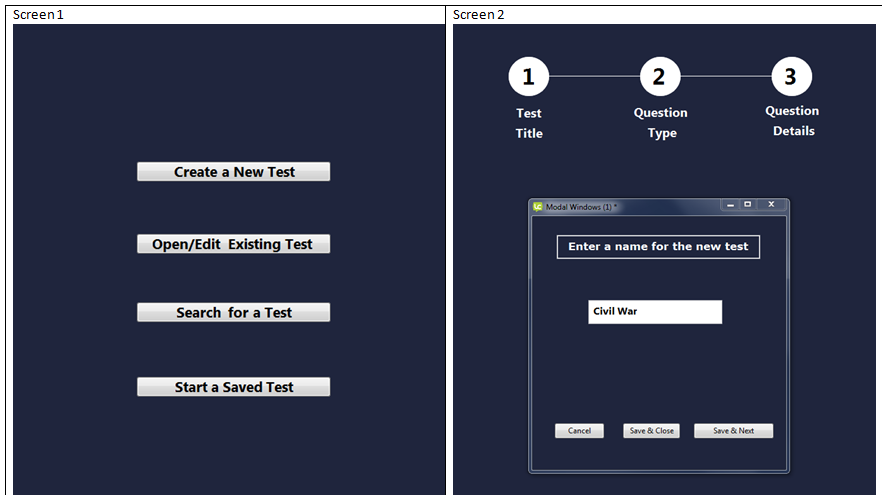The height and width of the screenshot is (495, 882).
Task: Focus the test name field containing Civil War
Action: click(655, 312)
